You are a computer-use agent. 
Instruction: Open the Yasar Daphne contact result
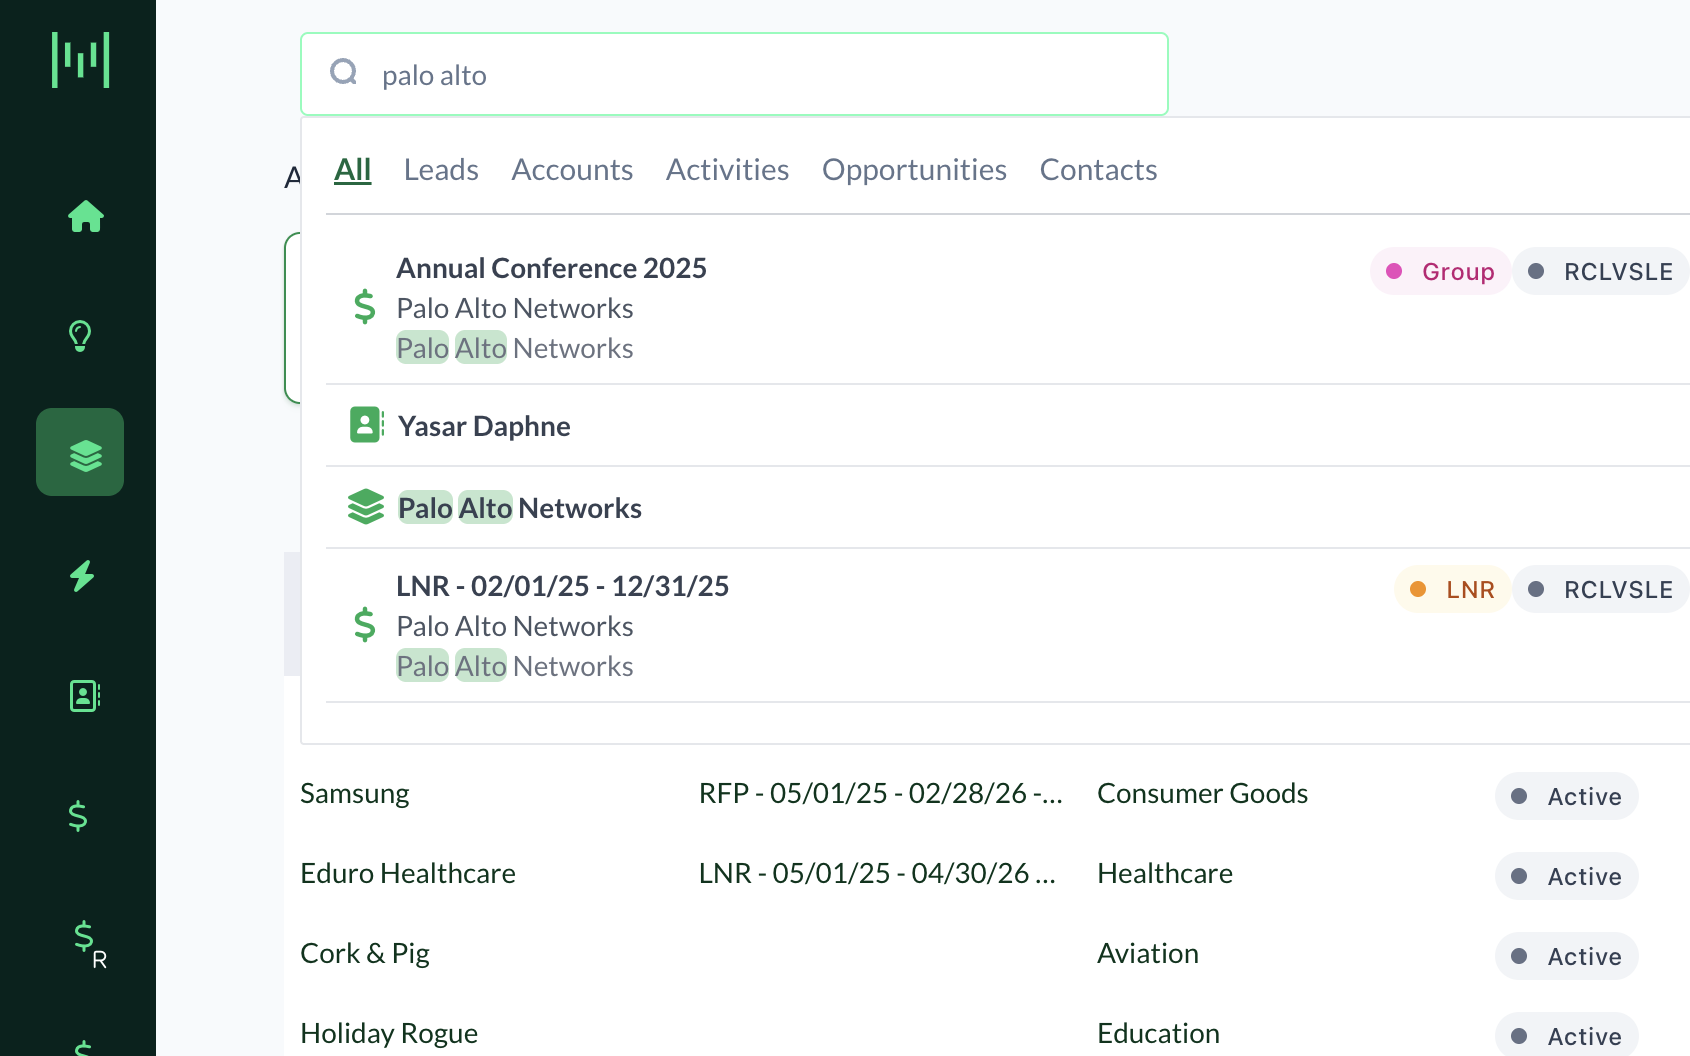click(484, 427)
